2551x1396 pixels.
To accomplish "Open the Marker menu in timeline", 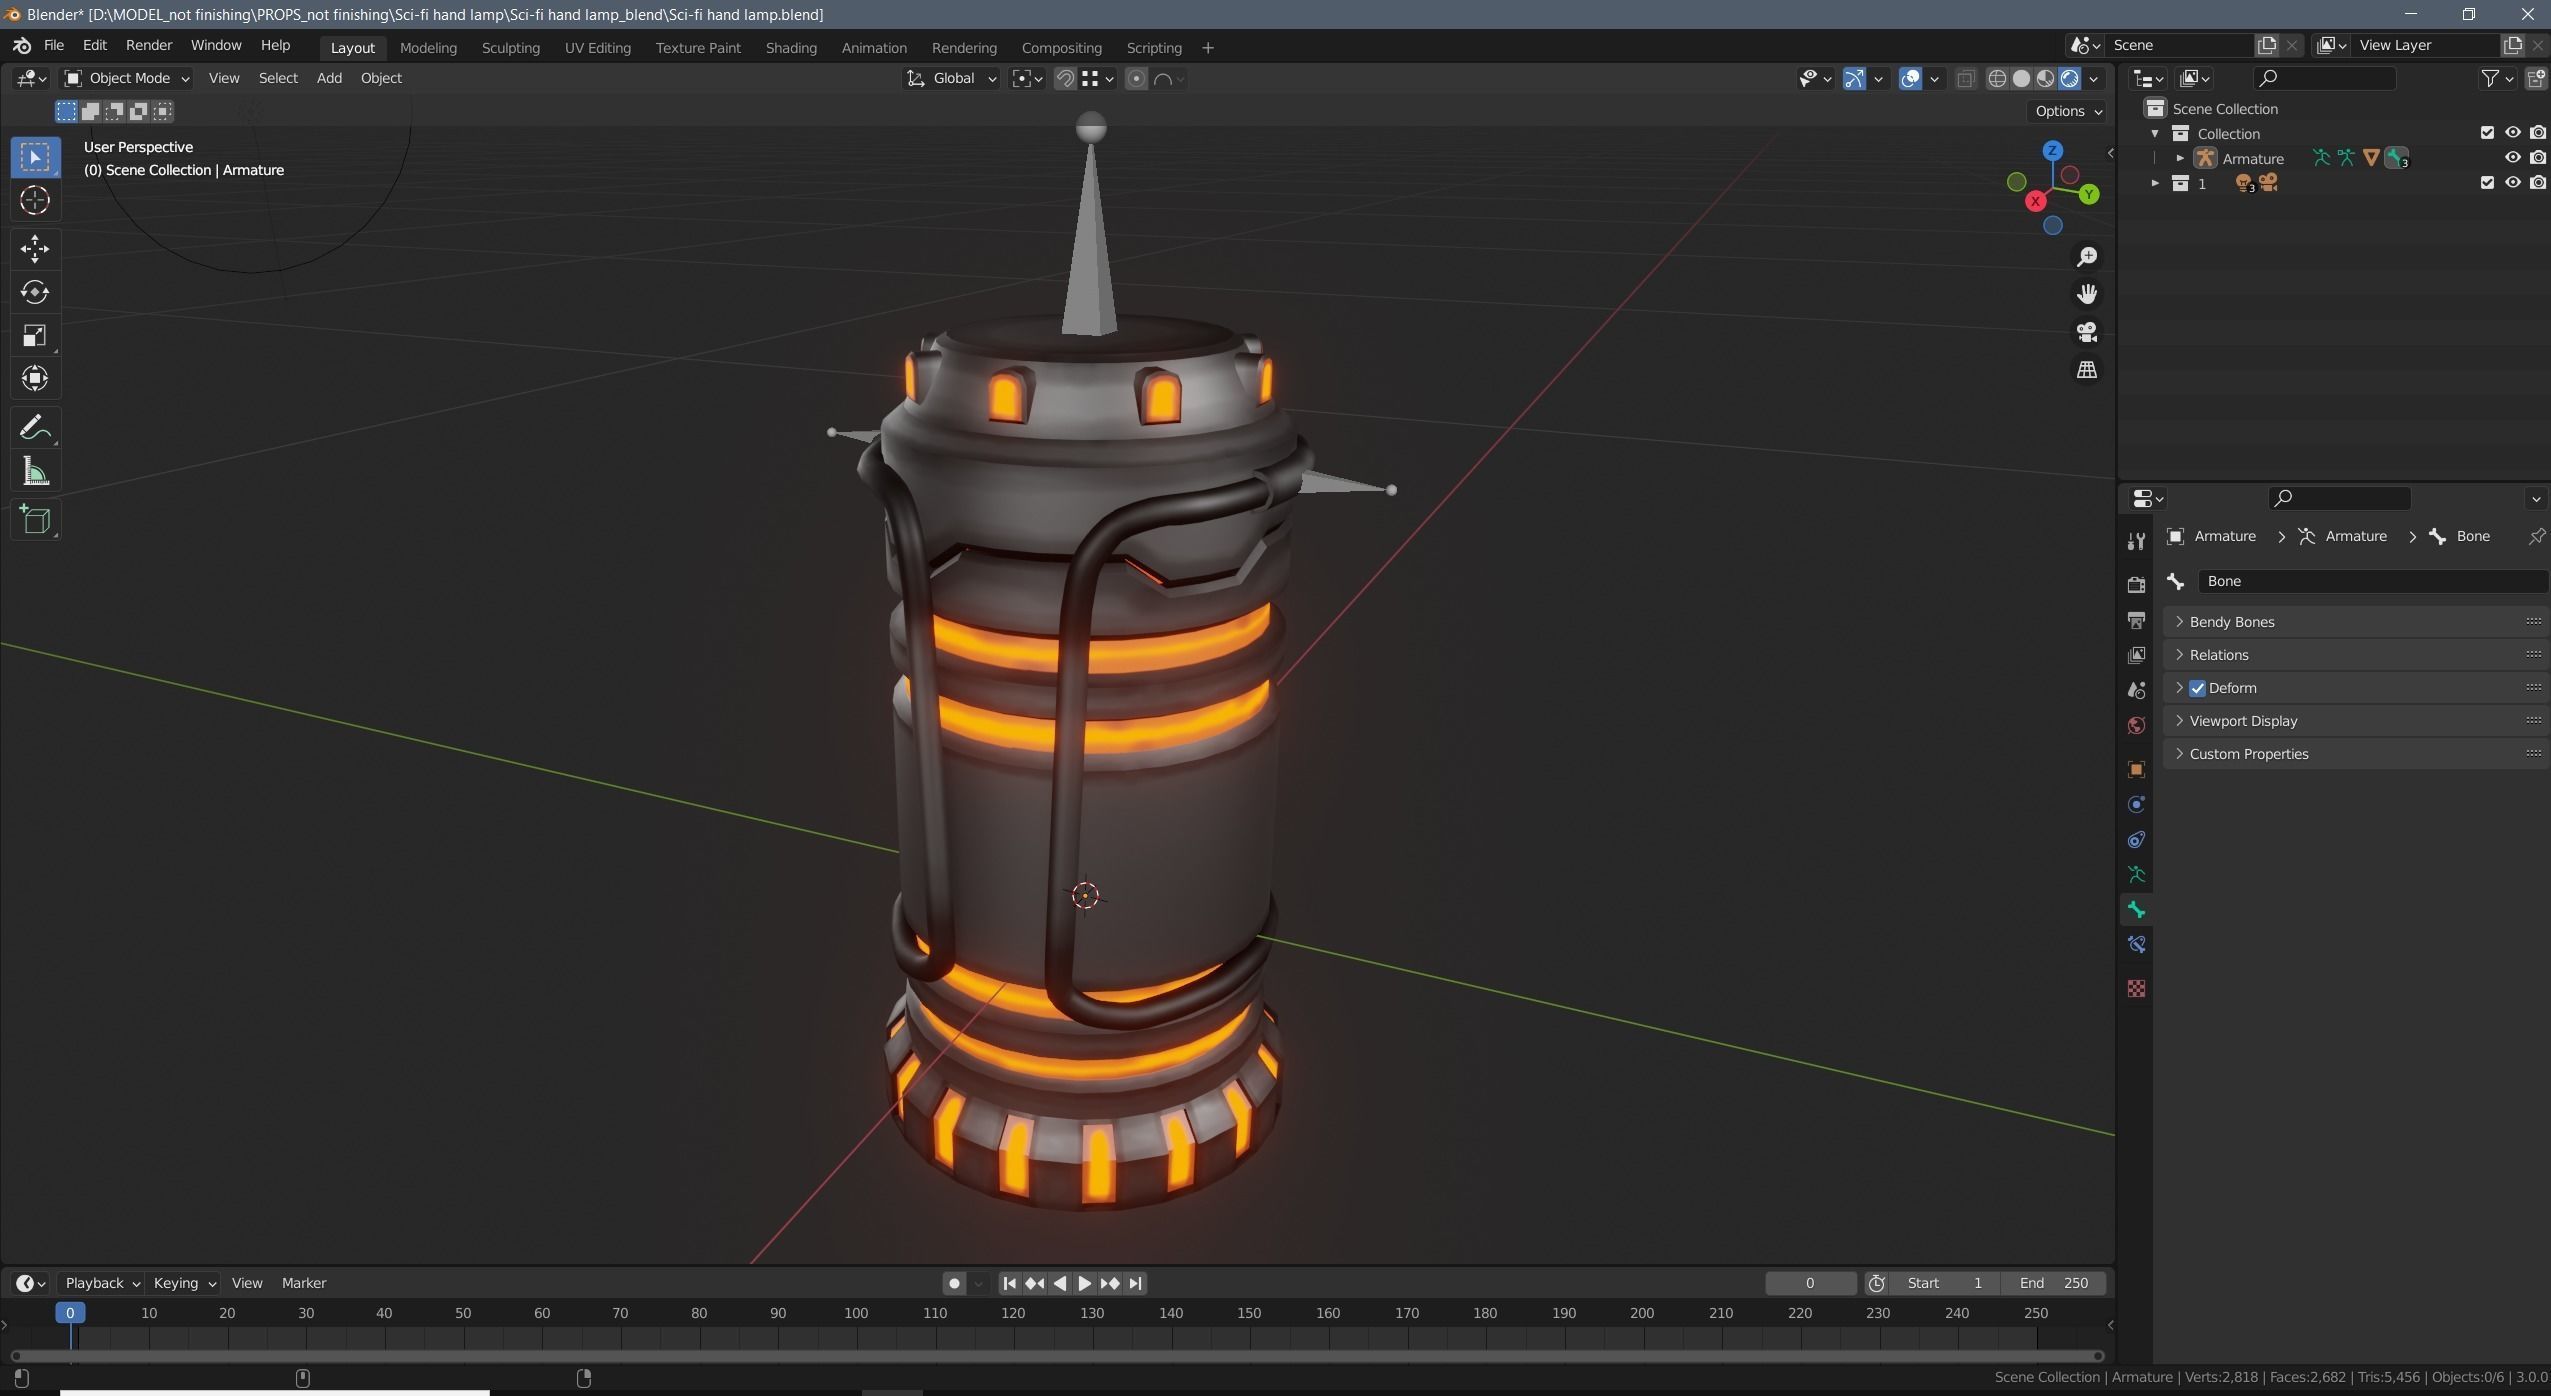I will (x=304, y=1283).
